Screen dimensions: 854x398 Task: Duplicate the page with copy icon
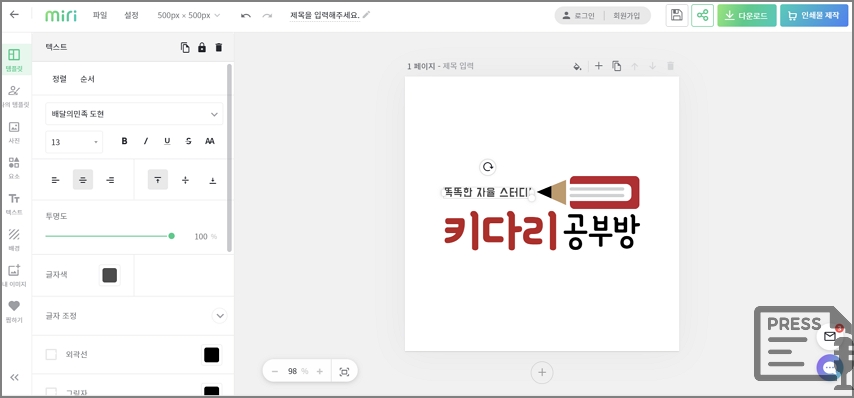617,66
